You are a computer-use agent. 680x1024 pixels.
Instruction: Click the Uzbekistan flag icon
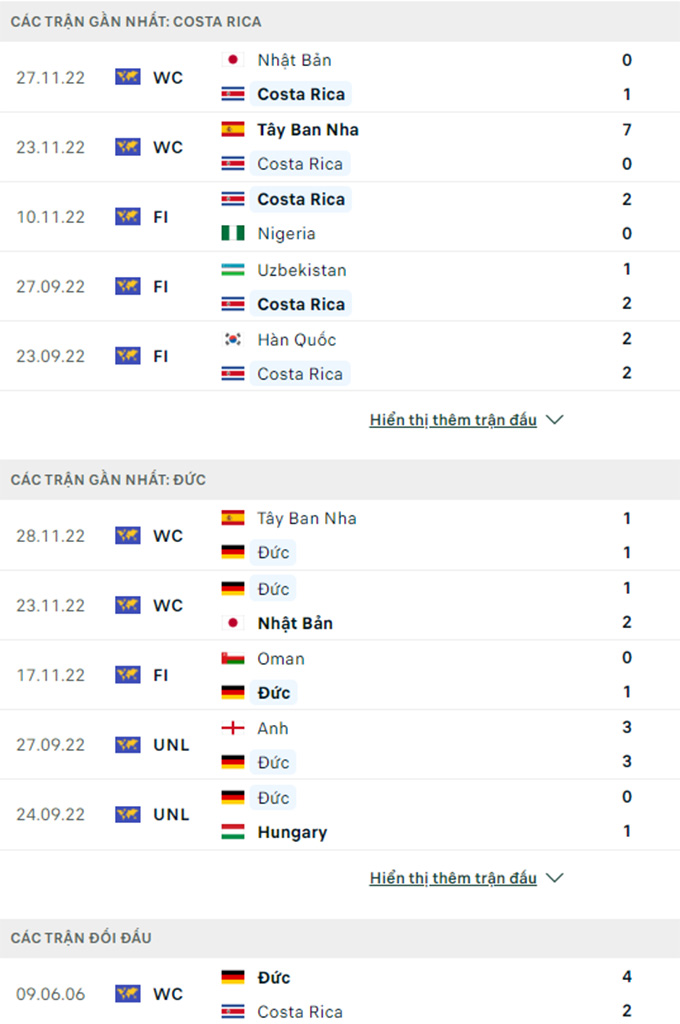[x=232, y=270]
